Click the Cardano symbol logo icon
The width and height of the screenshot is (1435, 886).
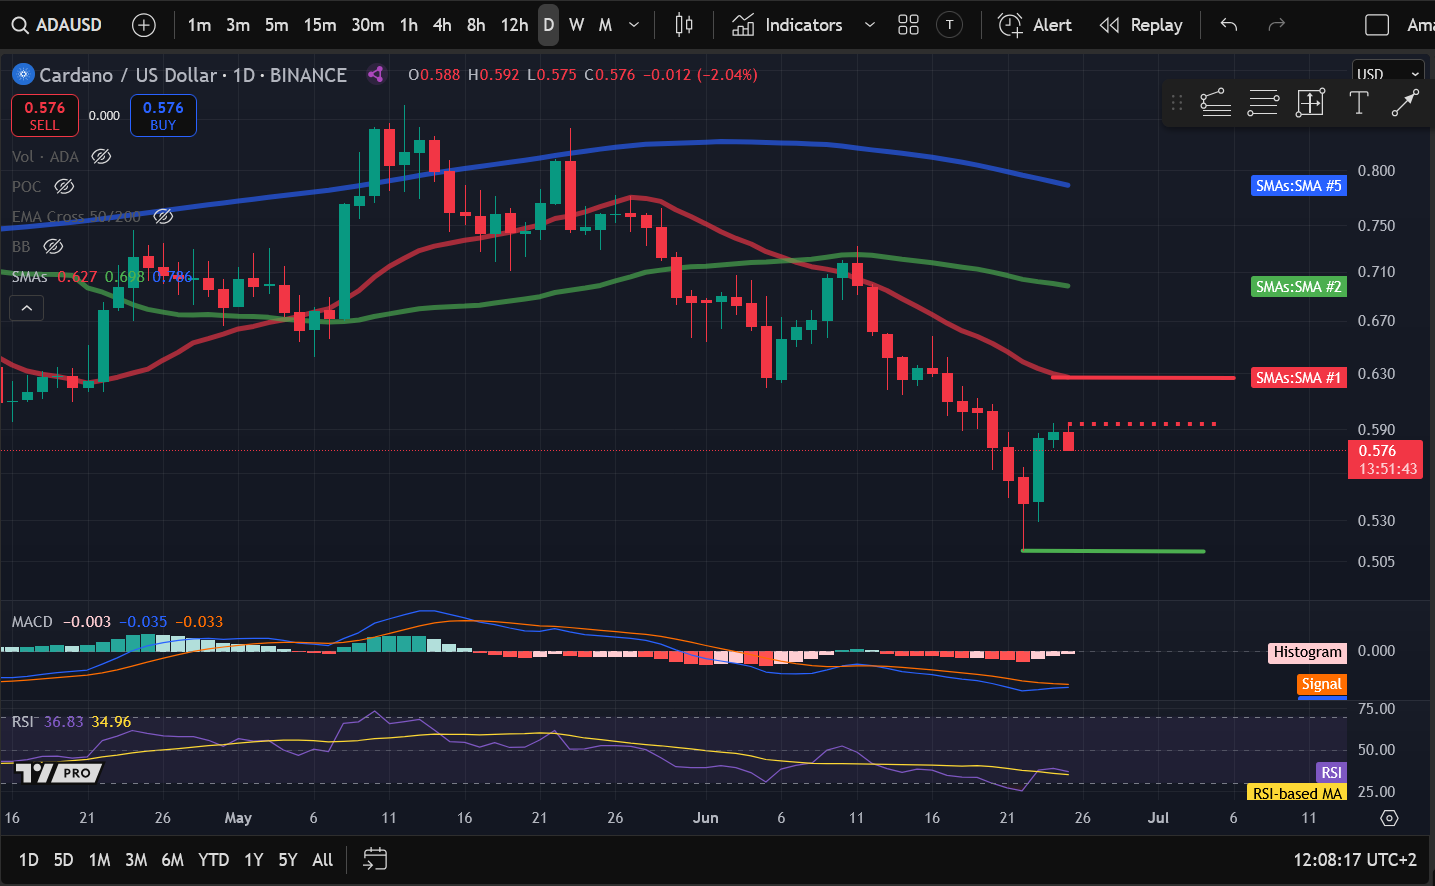(x=23, y=74)
